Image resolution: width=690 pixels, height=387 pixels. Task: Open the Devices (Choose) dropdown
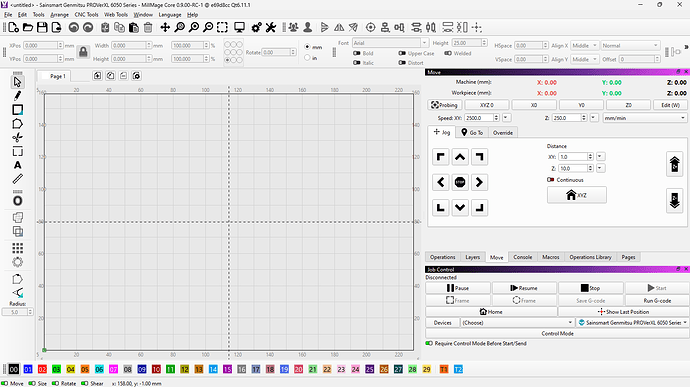517,323
